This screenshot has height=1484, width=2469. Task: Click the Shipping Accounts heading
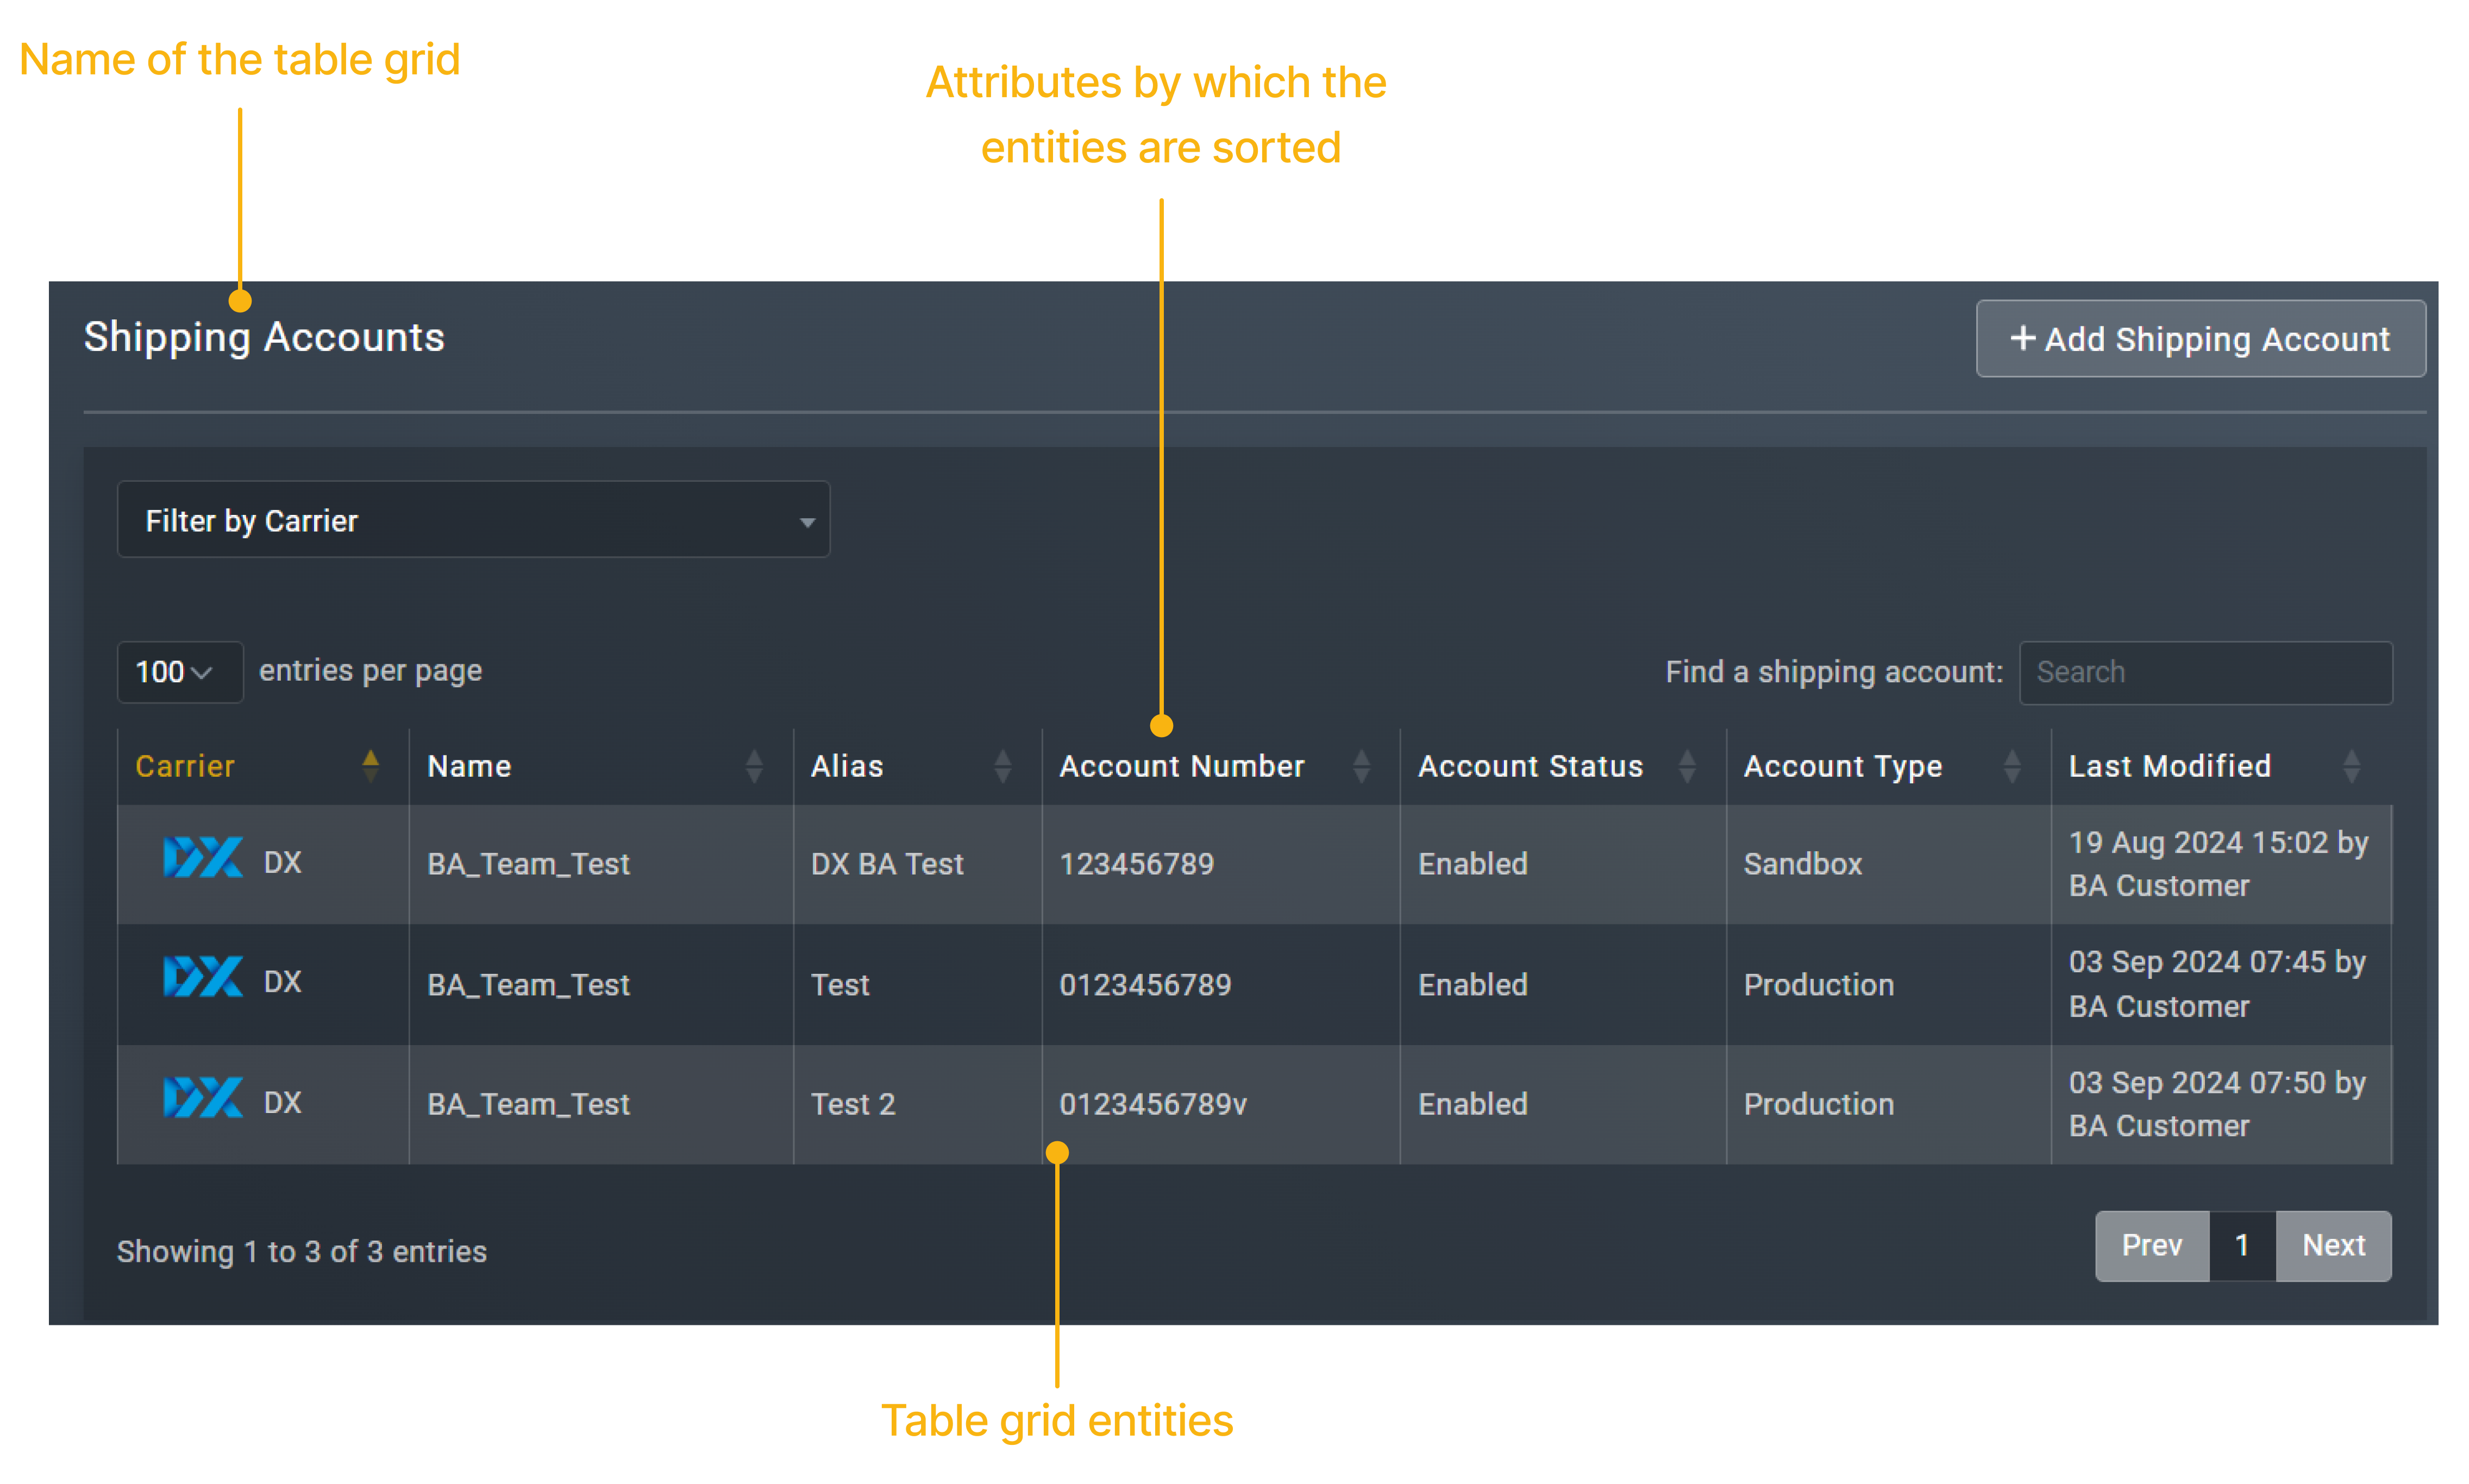coord(264,338)
